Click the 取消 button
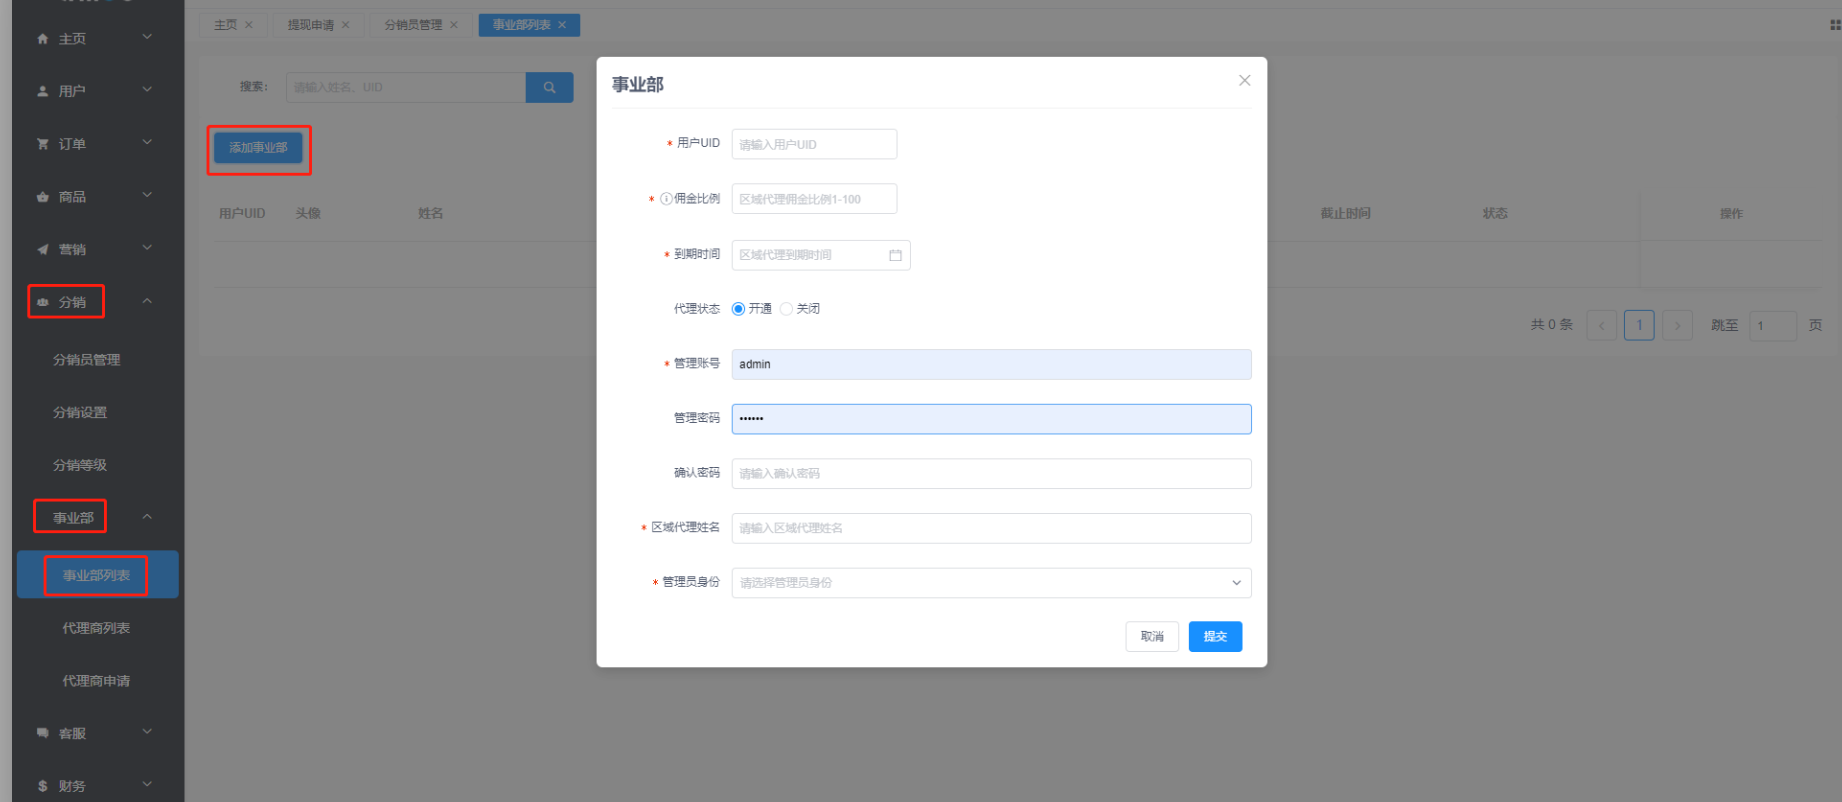The width and height of the screenshot is (1842, 802). coord(1152,637)
